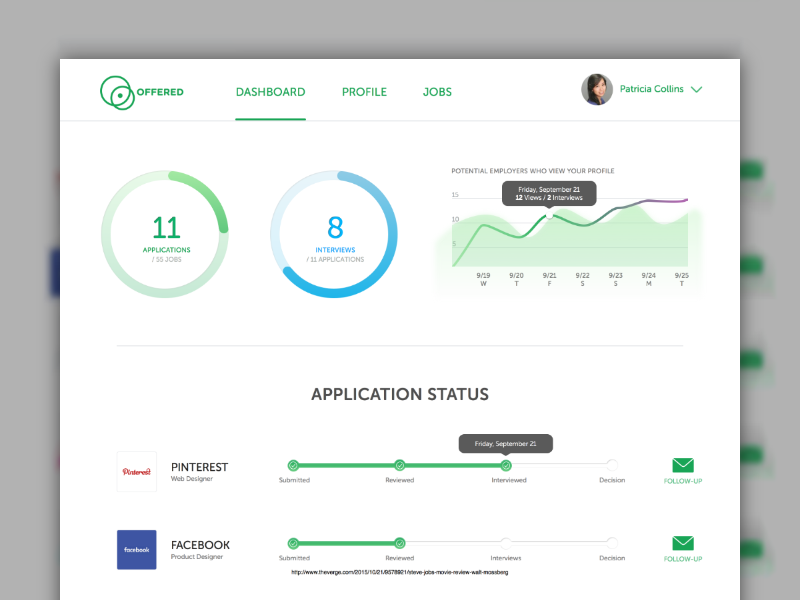Click the Offered logo icon

tap(118, 91)
